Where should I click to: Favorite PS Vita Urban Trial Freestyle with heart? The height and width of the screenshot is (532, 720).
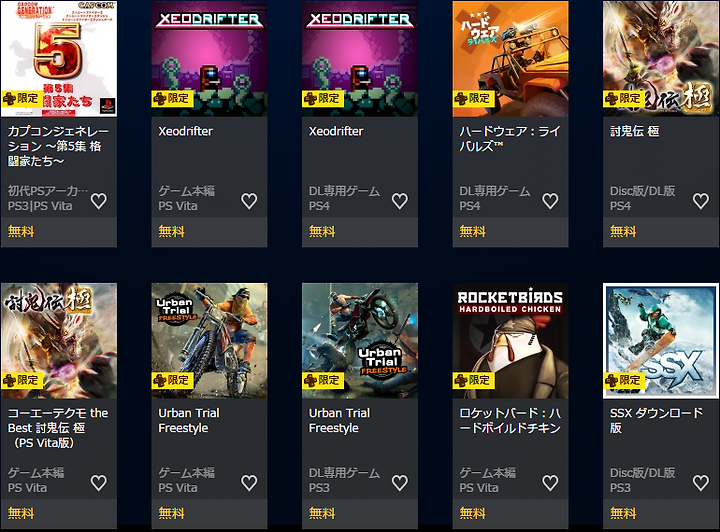click(249, 483)
